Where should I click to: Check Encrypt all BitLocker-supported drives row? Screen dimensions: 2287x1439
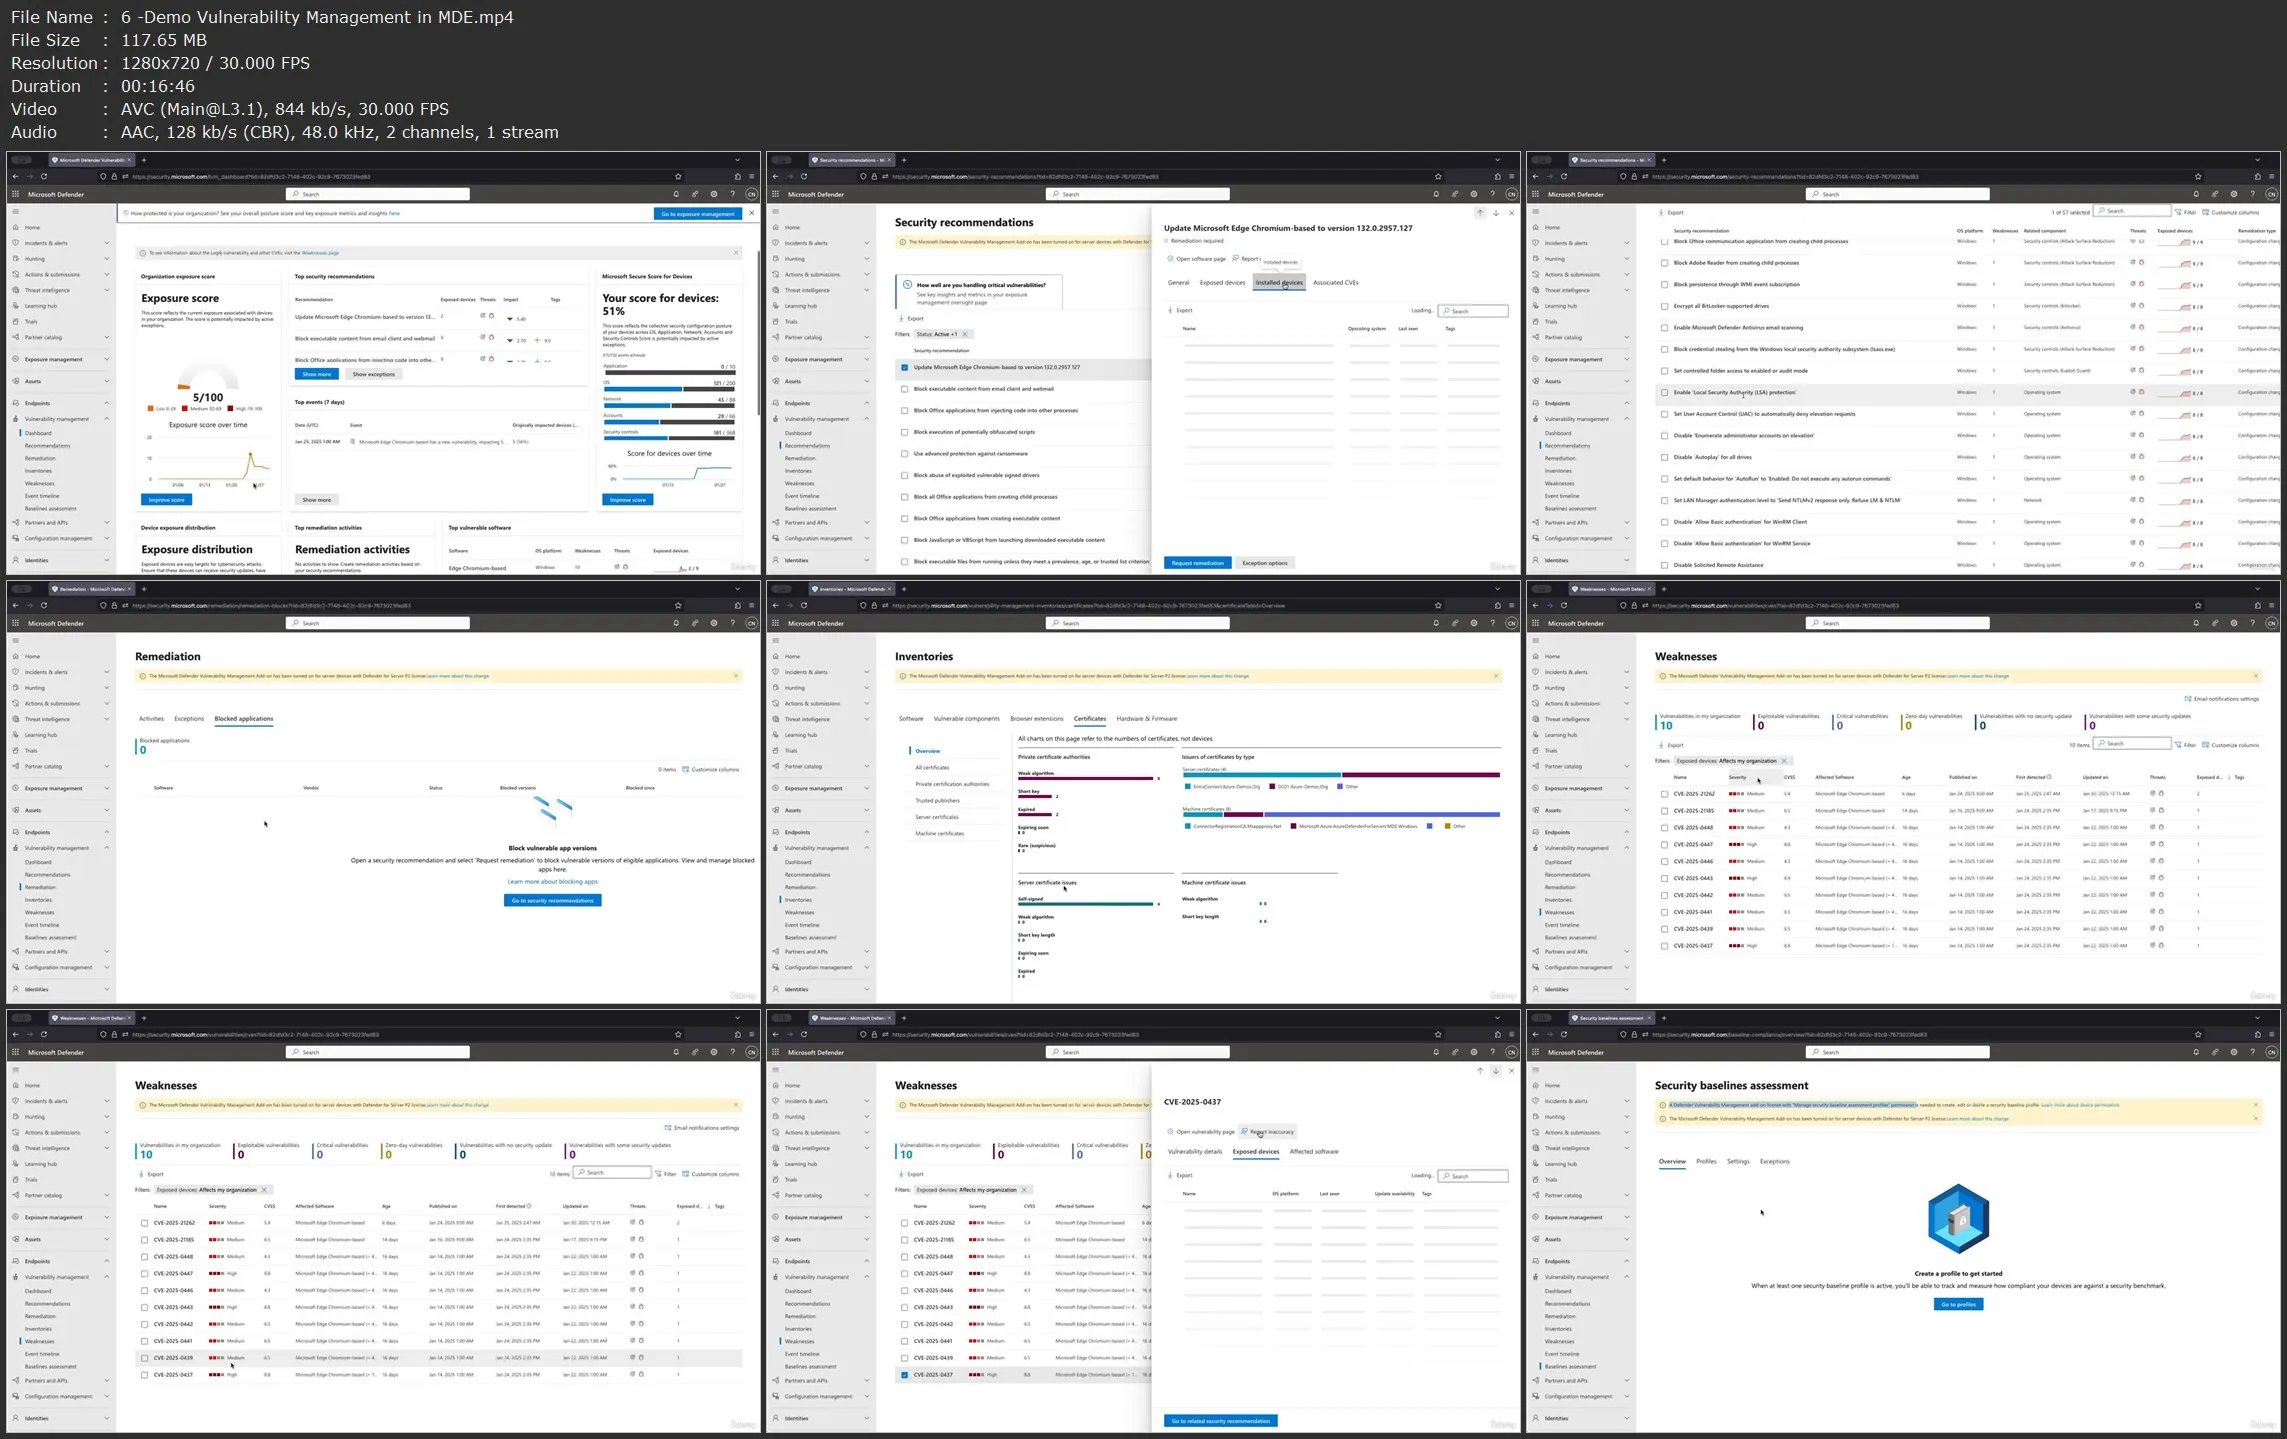coord(1664,306)
